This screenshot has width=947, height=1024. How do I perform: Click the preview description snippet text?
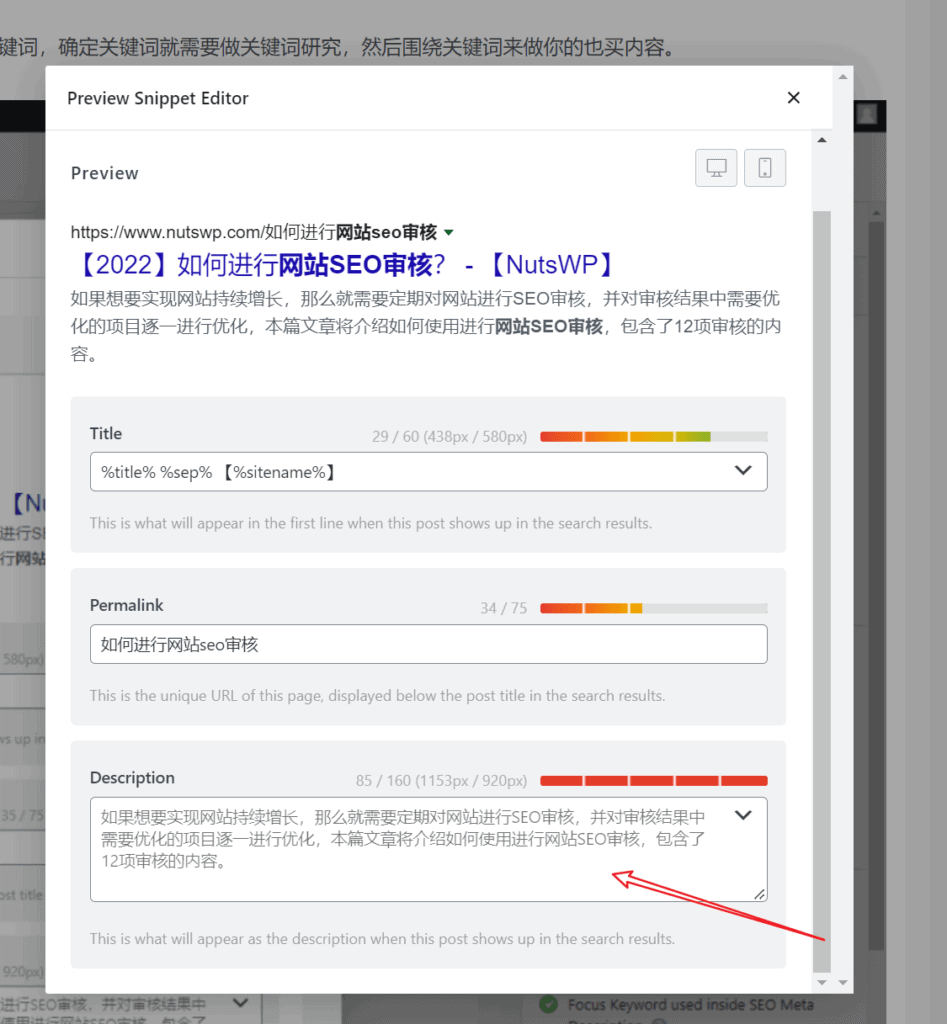point(426,327)
